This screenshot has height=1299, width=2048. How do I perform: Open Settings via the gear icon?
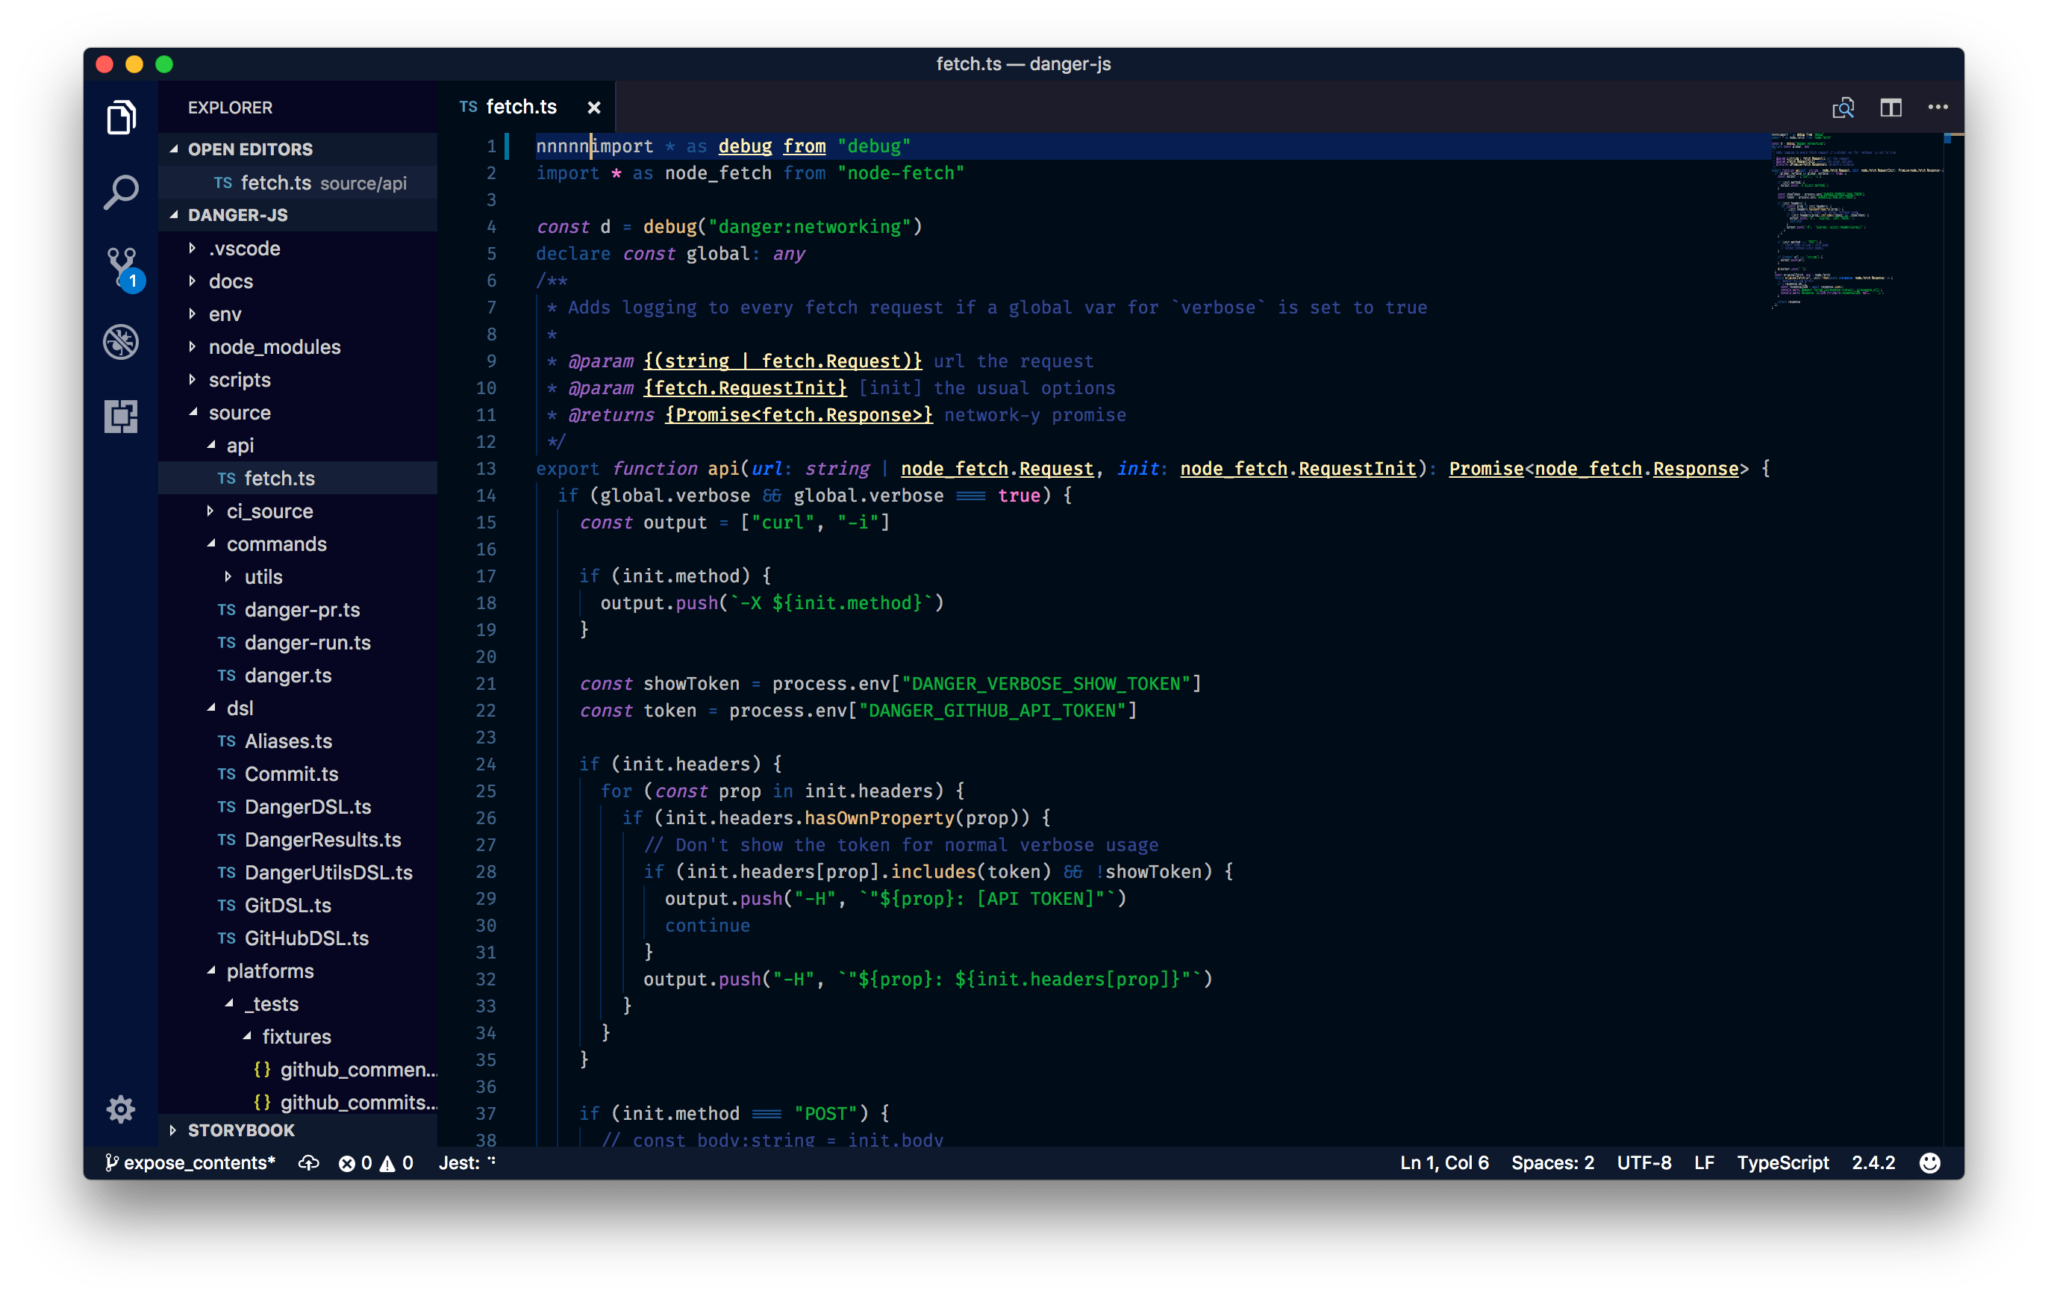(x=120, y=1109)
